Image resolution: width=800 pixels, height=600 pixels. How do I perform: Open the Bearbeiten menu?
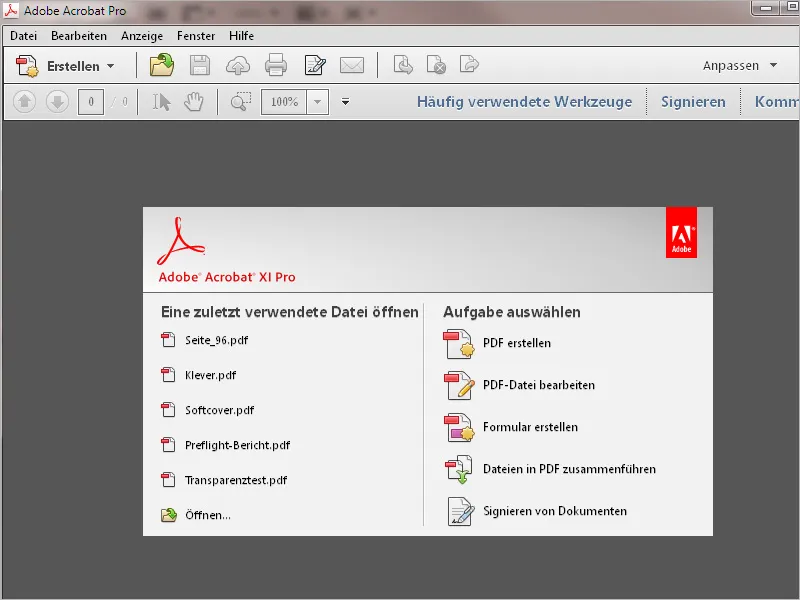pos(79,36)
